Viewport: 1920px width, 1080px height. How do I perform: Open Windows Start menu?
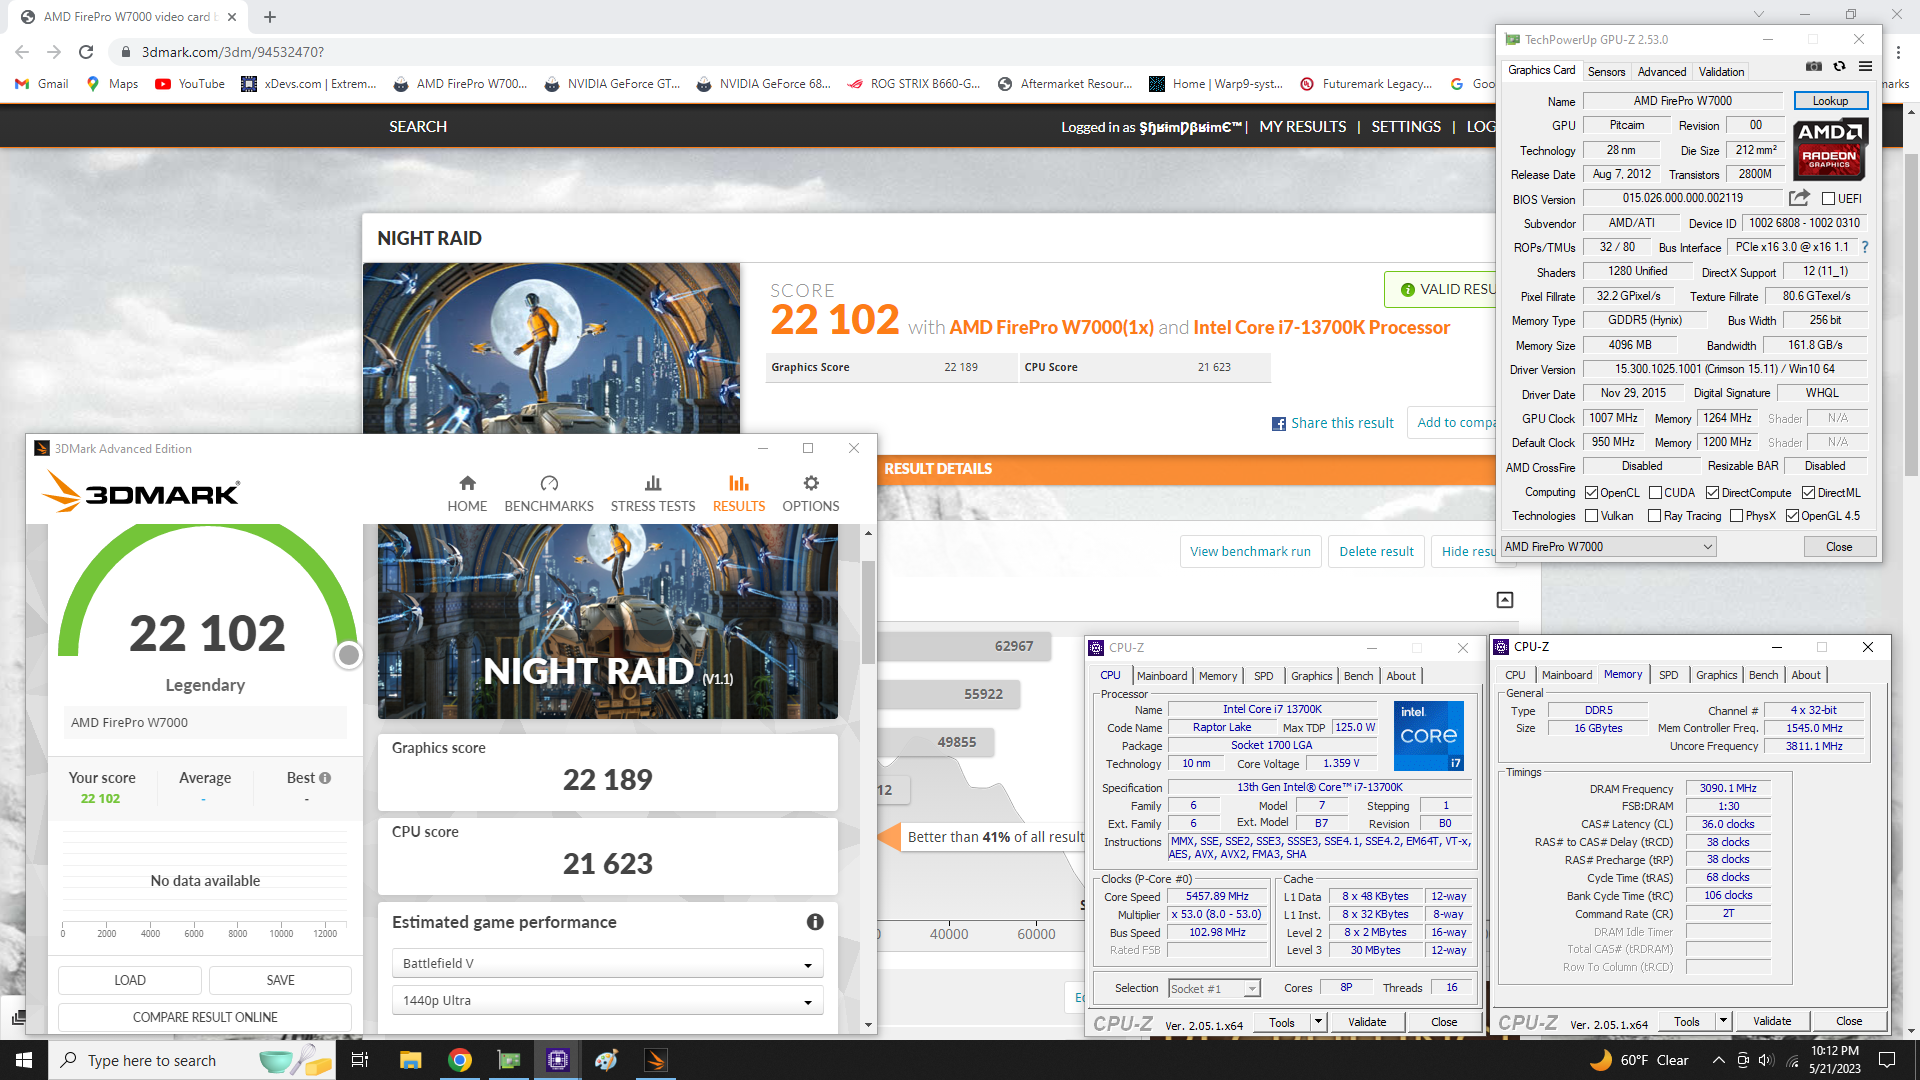coord(24,1060)
